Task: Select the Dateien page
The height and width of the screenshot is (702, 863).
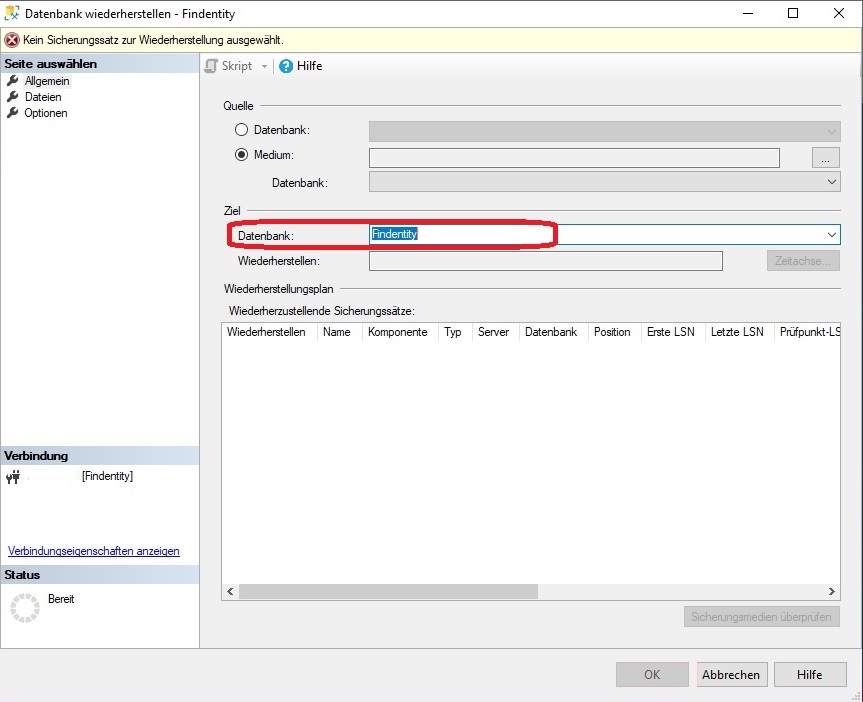Action: point(43,97)
